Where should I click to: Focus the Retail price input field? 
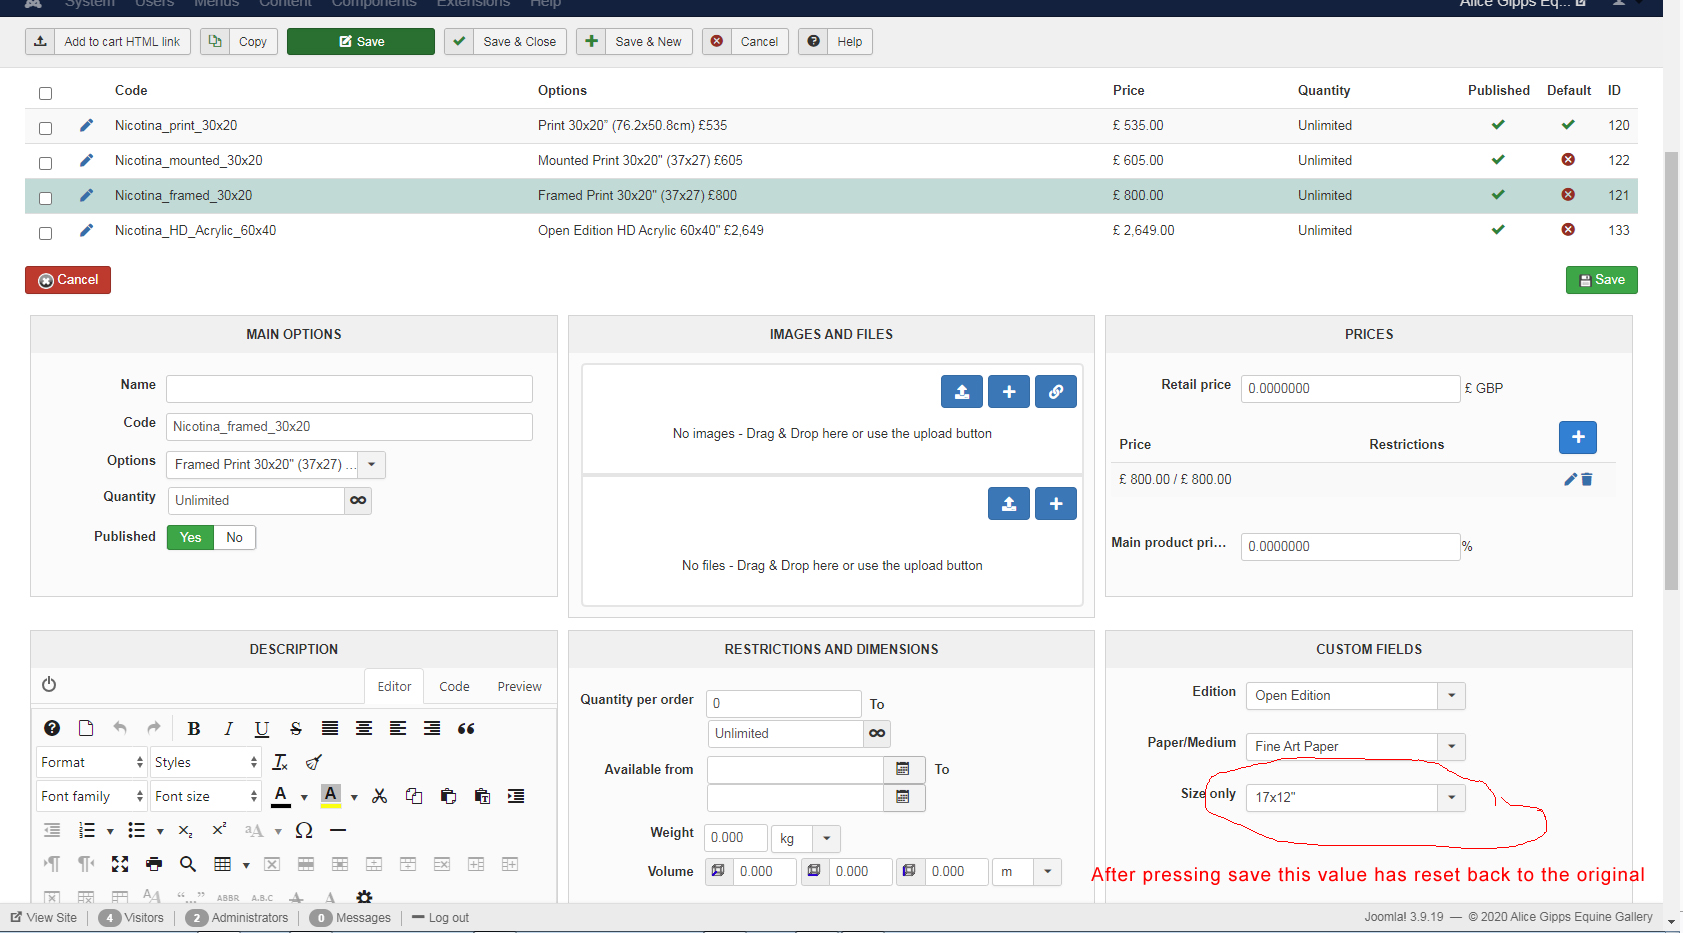(1350, 388)
